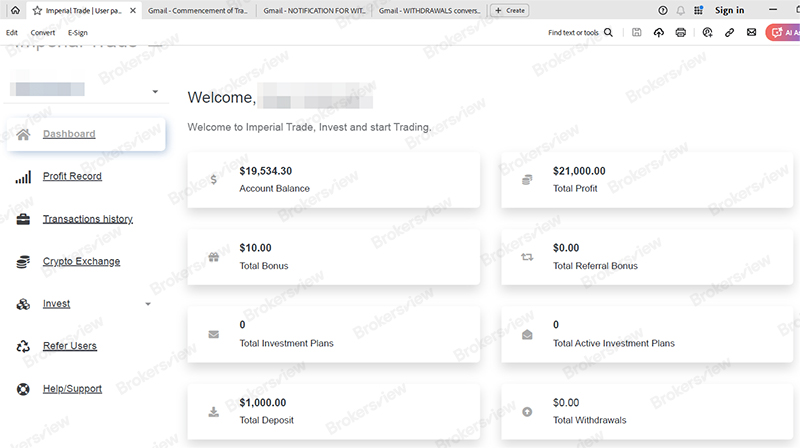This screenshot has width=800, height=448.
Task: Expand the user account dropdown arrow
Action: (x=155, y=92)
